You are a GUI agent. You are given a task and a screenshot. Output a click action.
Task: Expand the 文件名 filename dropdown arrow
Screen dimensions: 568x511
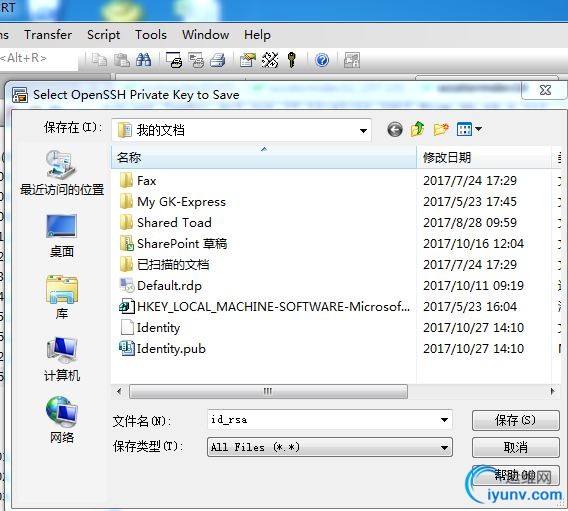(444, 420)
